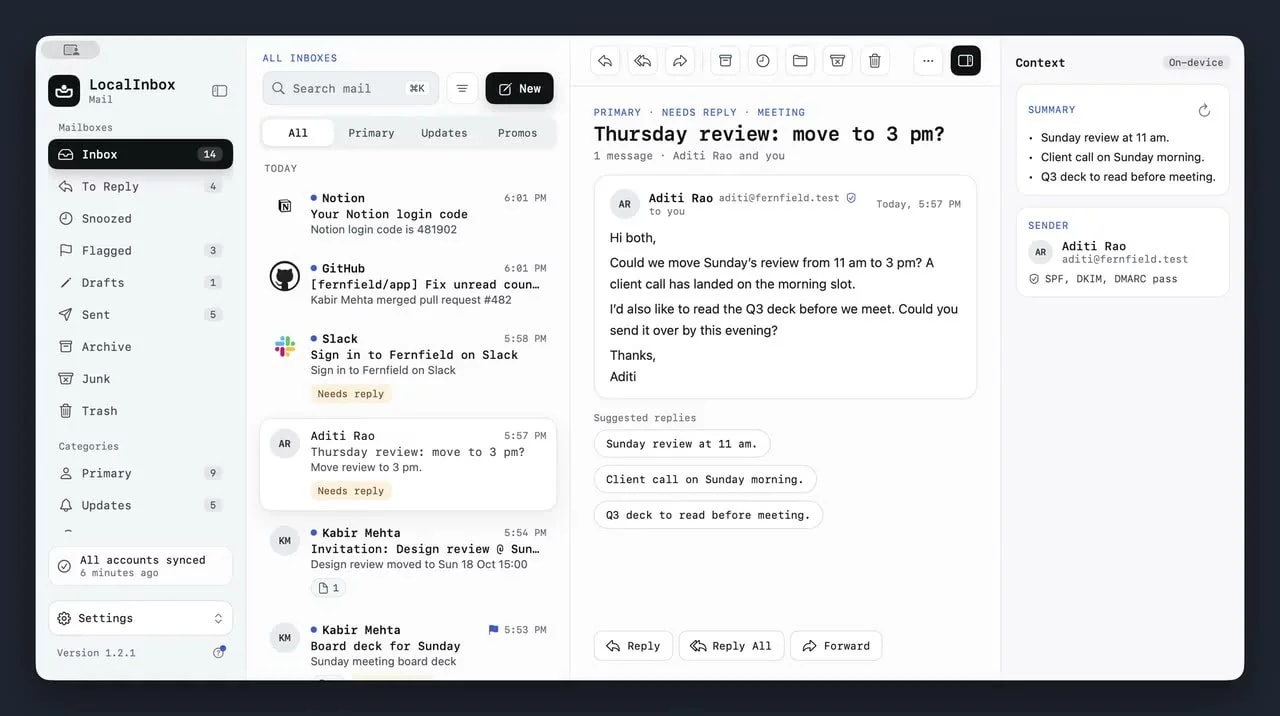Open the Junk mailbox
The width and height of the screenshot is (1280, 716).
[x=140, y=378]
